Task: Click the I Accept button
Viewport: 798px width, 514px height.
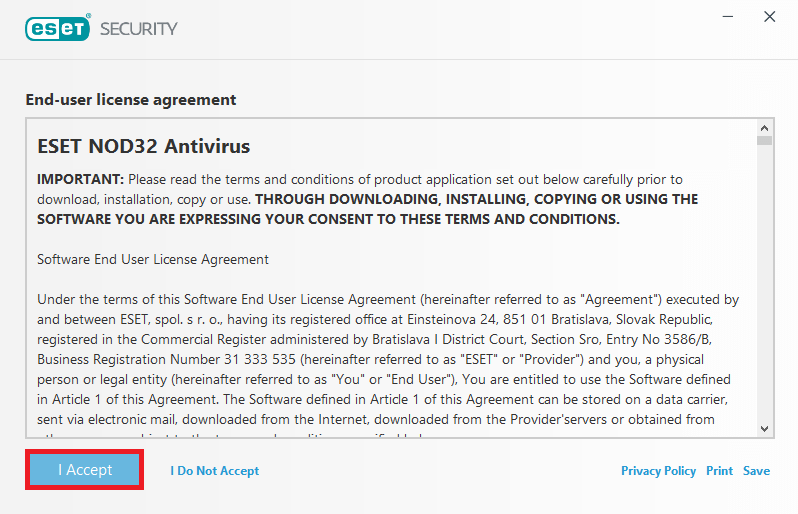Action: click(x=84, y=470)
